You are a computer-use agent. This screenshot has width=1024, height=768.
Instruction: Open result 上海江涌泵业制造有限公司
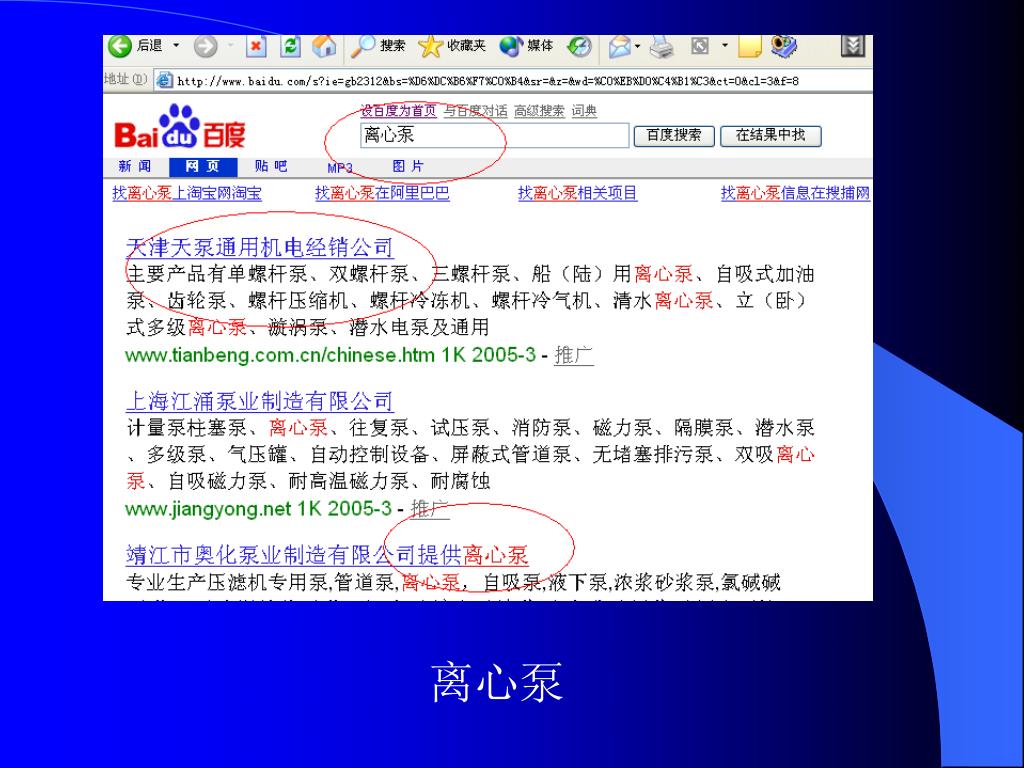(259, 401)
